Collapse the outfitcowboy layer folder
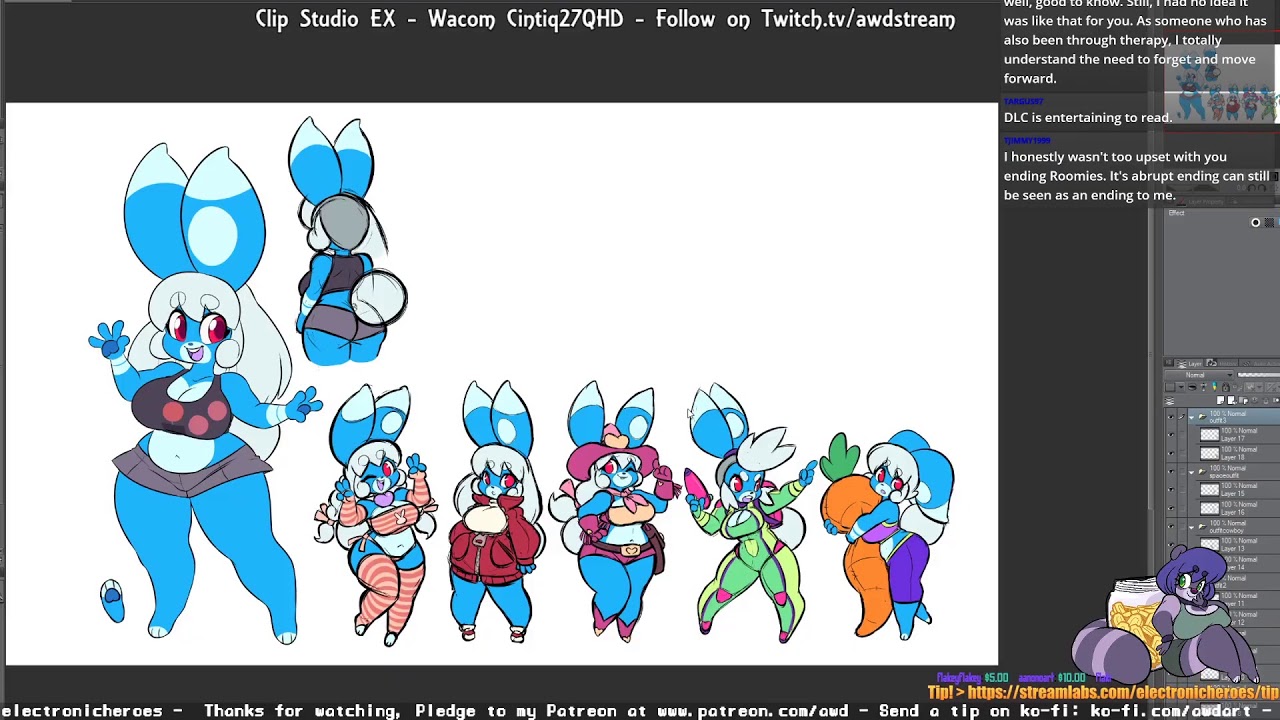The width and height of the screenshot is (1280, 720). click(1192, 527)
